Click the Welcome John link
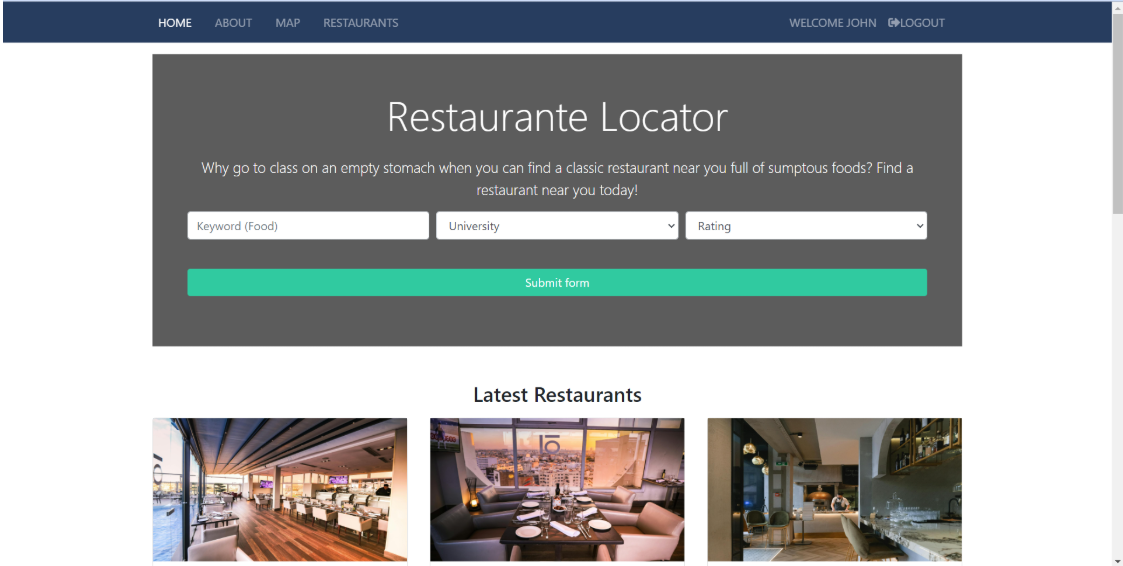The height and width of the screenshot is (566, 1123). point(833,23)
